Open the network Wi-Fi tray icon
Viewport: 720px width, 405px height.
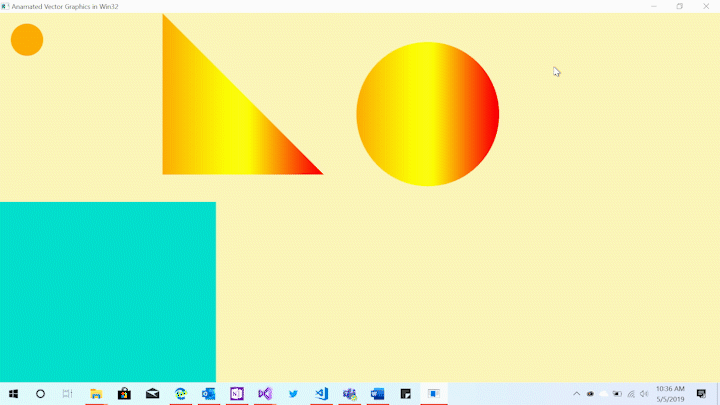(x=631, y=394)
